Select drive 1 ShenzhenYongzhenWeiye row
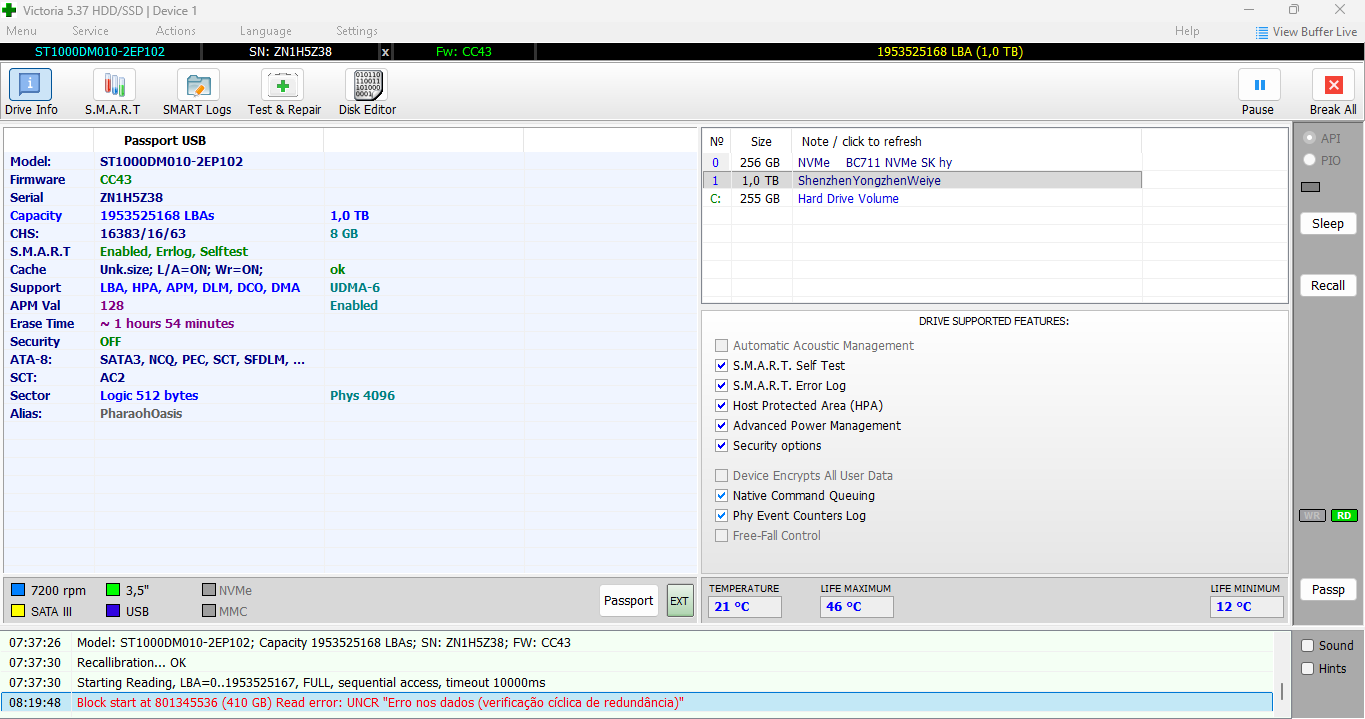The height and width of the screenshot is (719, 1365). pyautogui.click(x=922, y=180)
